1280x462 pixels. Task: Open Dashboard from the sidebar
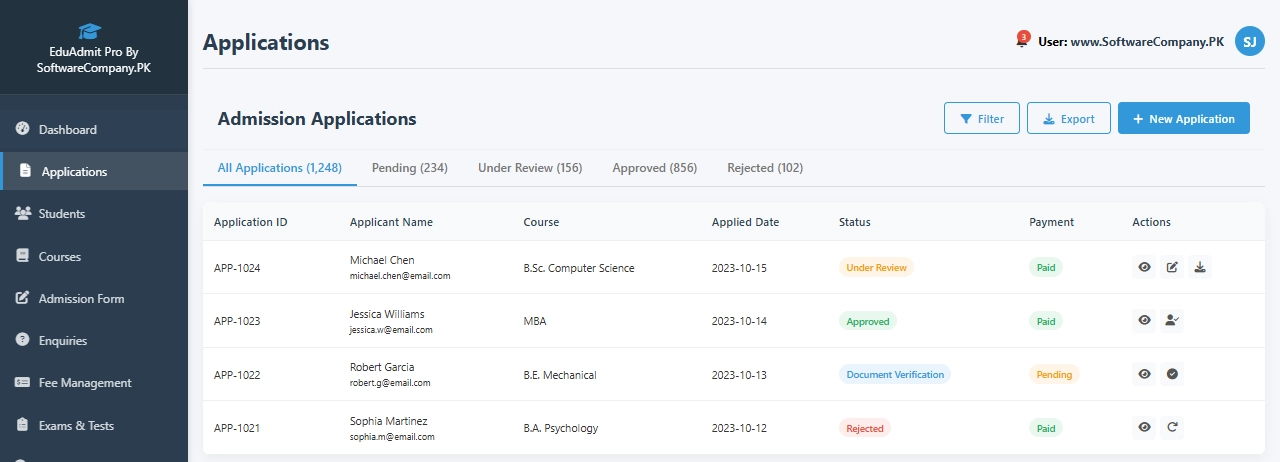[94, 129]
